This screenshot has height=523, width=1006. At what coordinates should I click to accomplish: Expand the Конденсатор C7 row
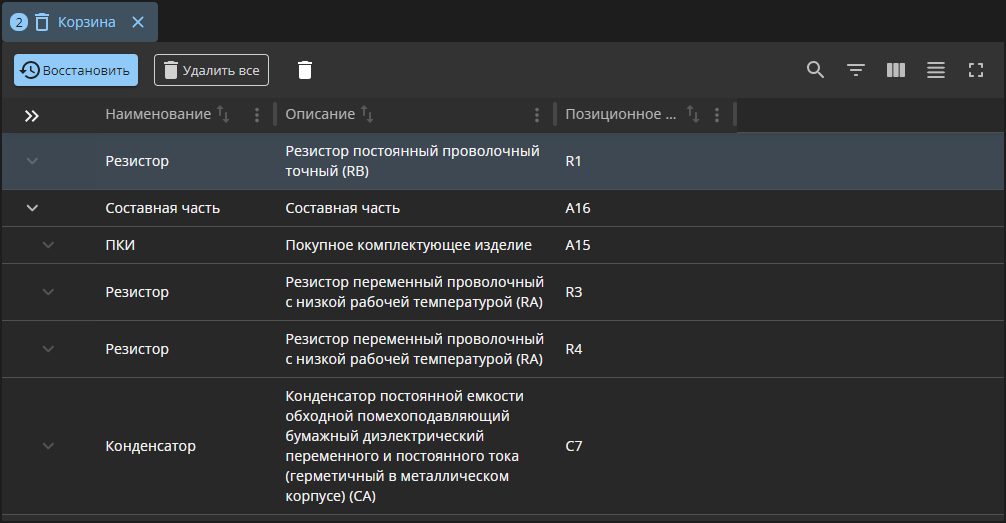[48, 446]
